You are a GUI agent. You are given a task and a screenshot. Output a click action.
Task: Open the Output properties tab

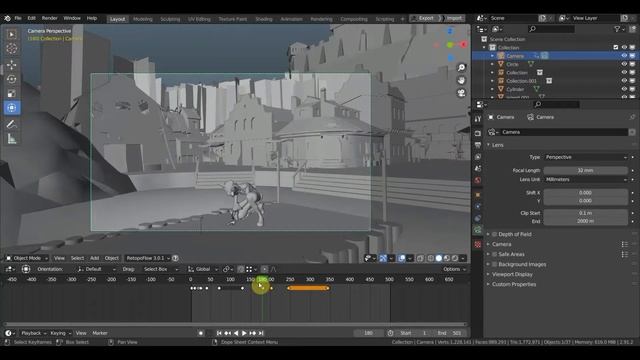tap(478, 145)
